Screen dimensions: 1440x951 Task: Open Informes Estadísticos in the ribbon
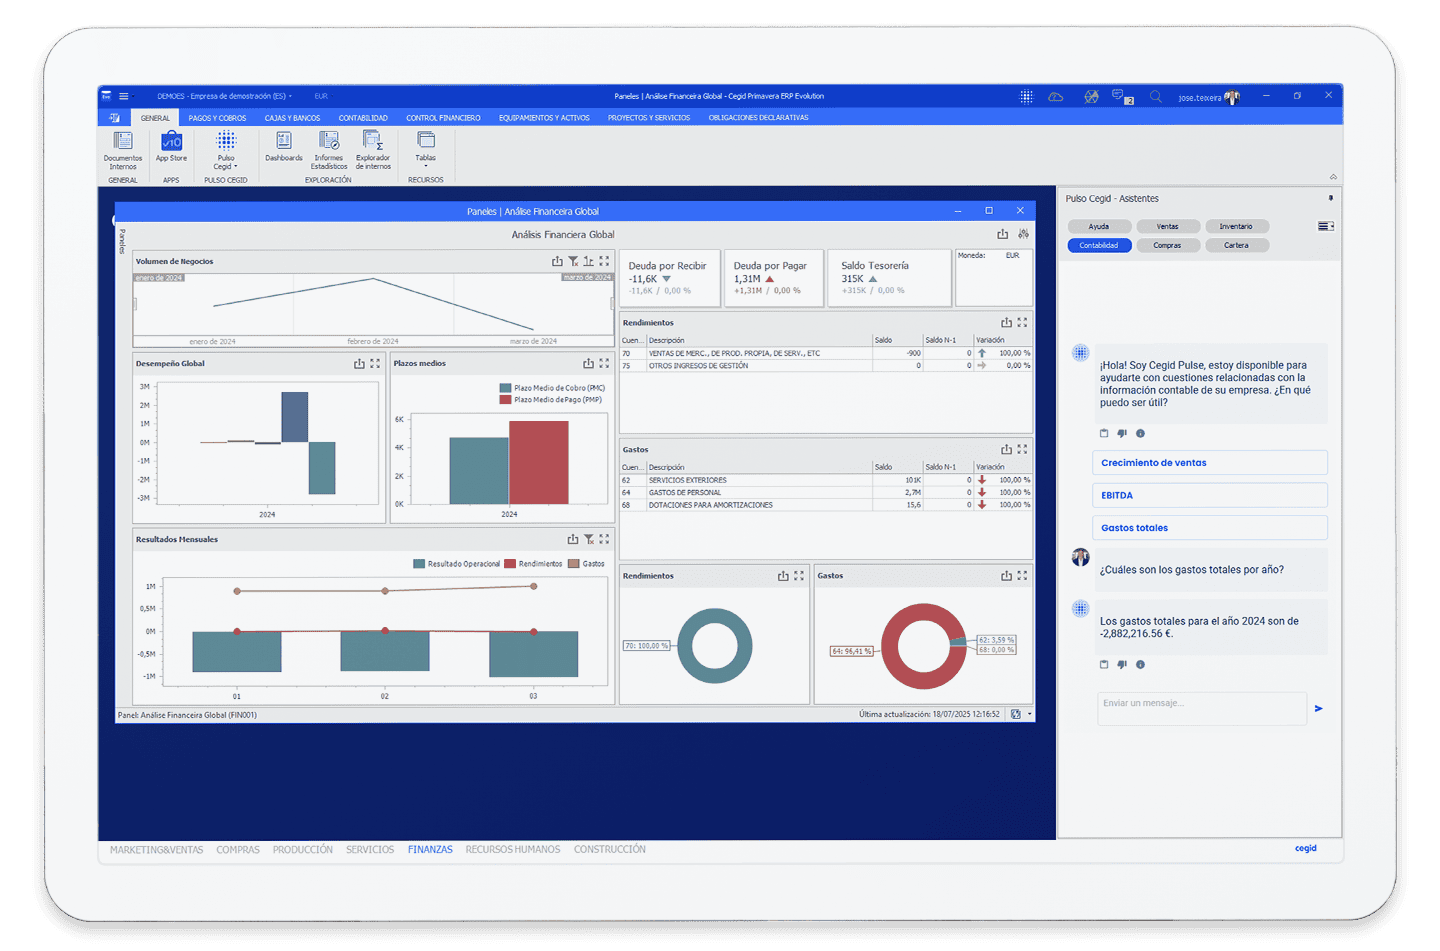[328, 149]
